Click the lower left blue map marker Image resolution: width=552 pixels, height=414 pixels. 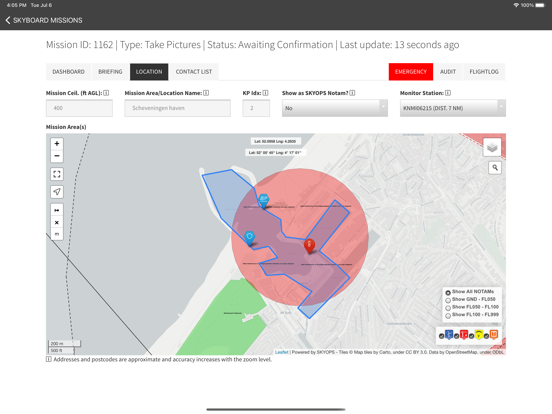pyautogui.click(x=249, y=238)
